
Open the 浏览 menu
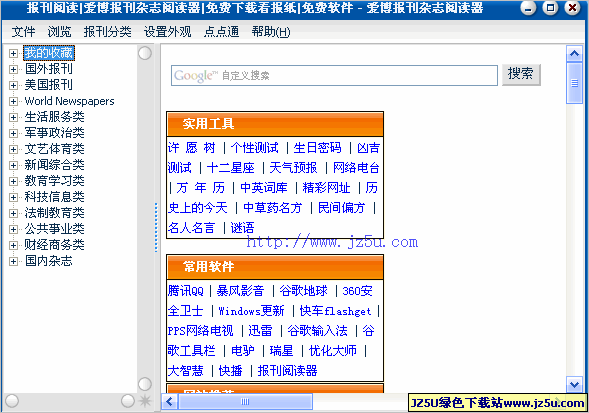59,32
